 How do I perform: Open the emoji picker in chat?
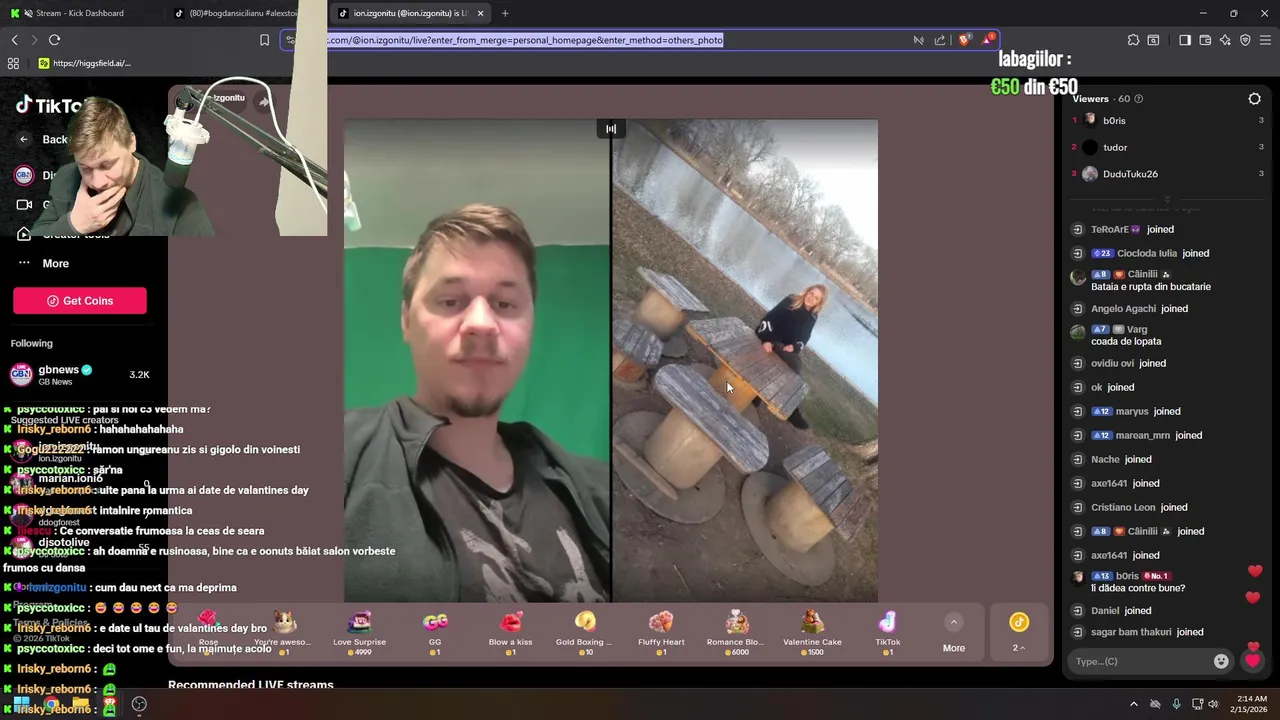(x=1221, y=661)
